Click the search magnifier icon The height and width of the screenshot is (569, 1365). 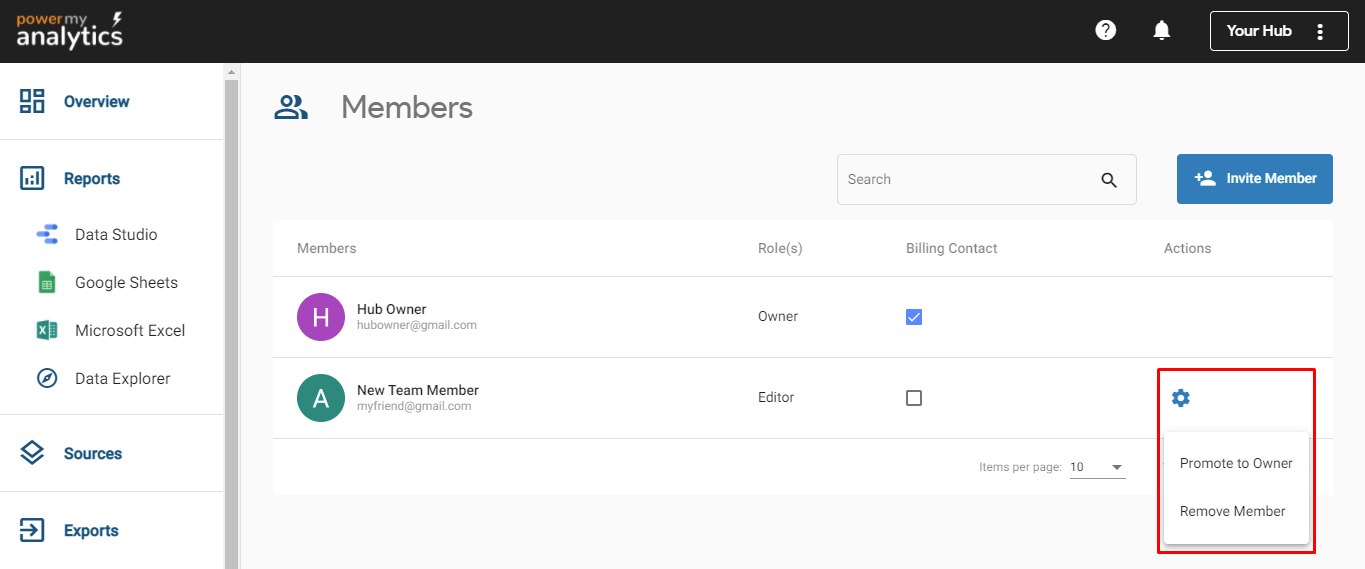point(1108,180)
